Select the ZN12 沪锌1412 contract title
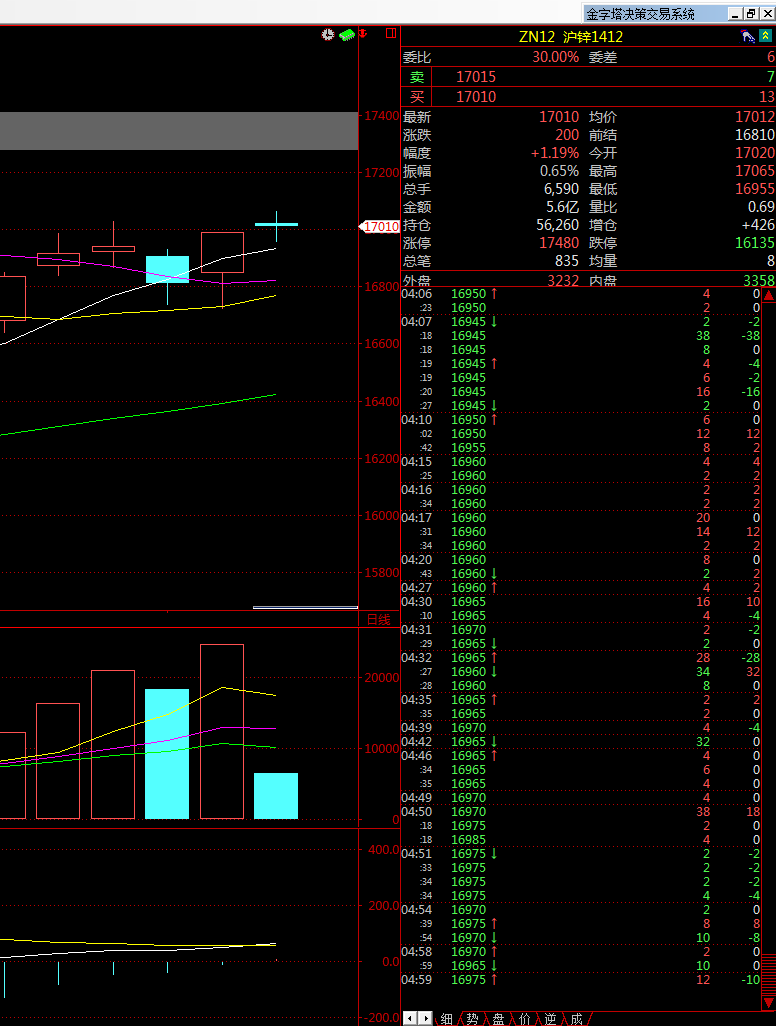776x1026 pixels. pyautogui.click(x=570, y=37)
